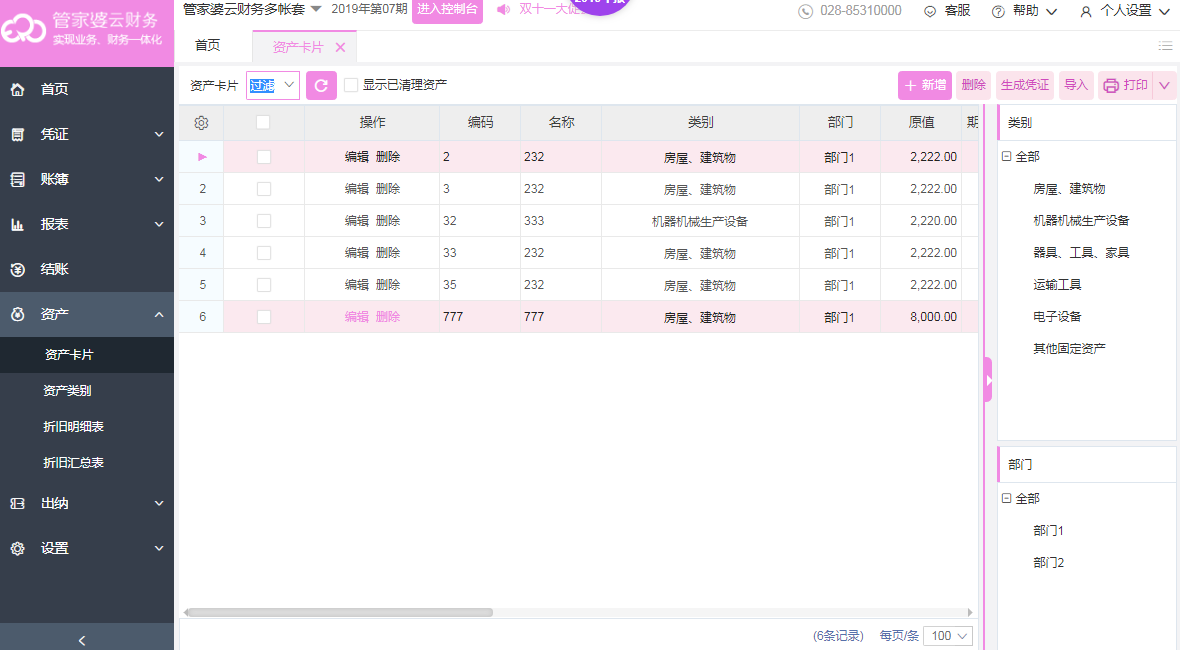The width and height of the screenshot is (1180, 650).
Task: Collapse the 类别 全部 tree node
Action: (1006, 156)
